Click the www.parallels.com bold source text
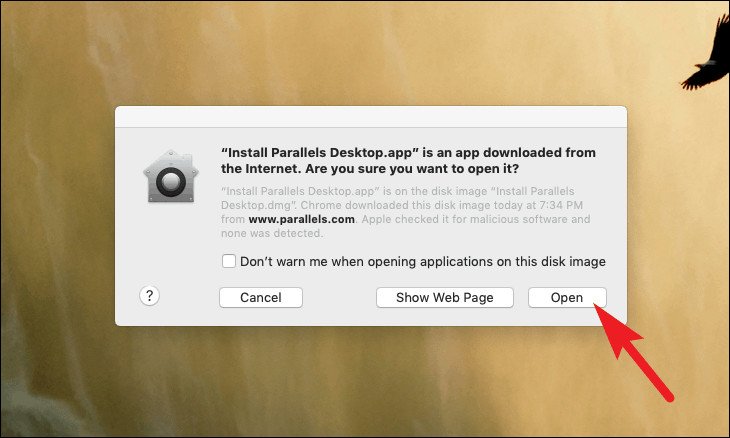This screenshot has height=438, width=730. [302, 219]
